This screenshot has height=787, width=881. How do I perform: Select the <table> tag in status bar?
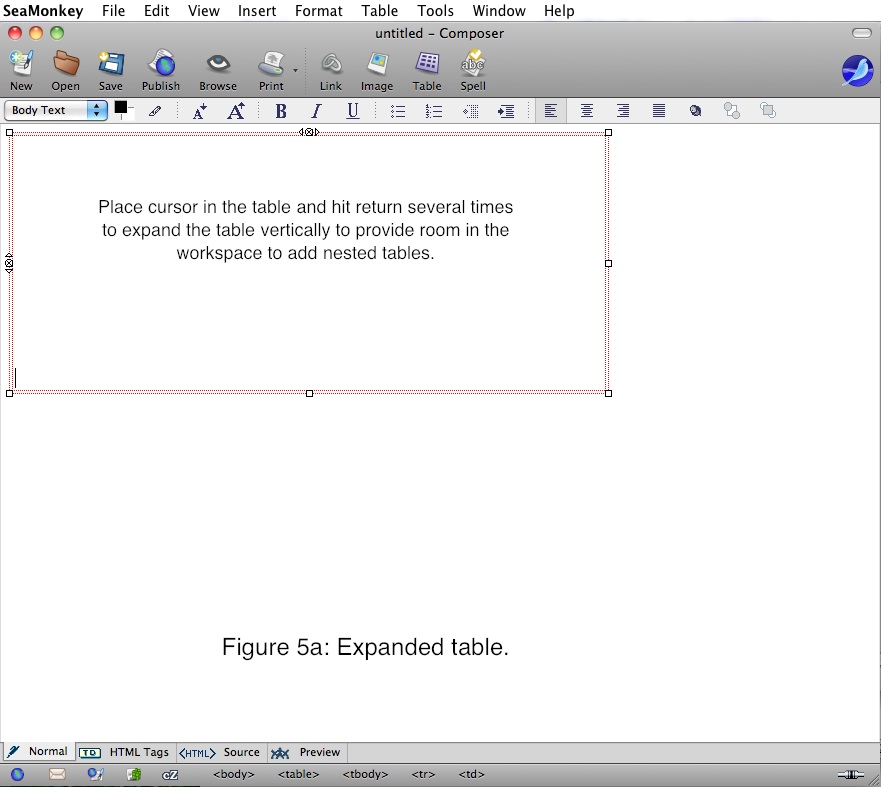[x=298, y=774]
